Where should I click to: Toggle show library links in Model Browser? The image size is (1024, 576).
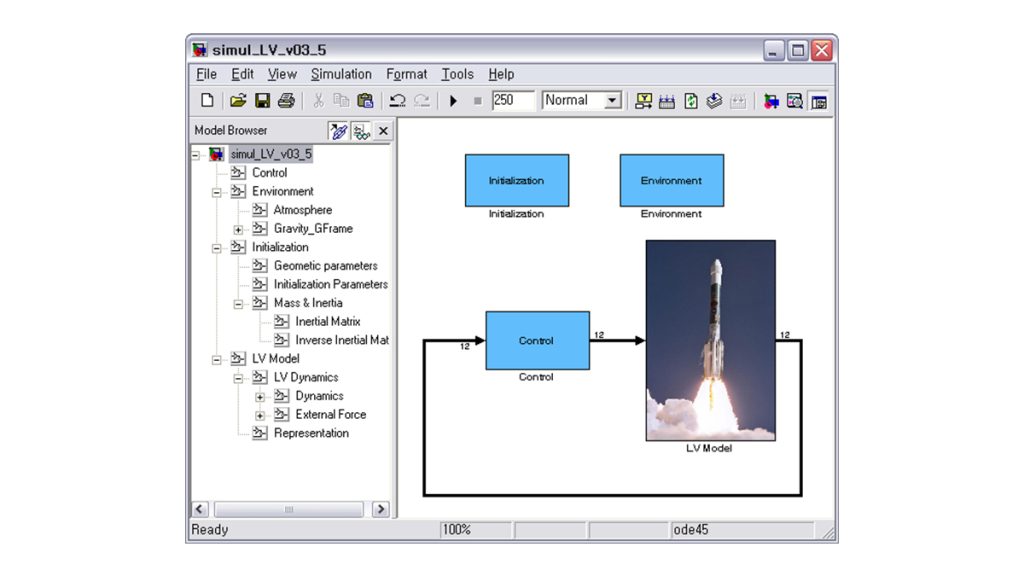coord(338,131)
